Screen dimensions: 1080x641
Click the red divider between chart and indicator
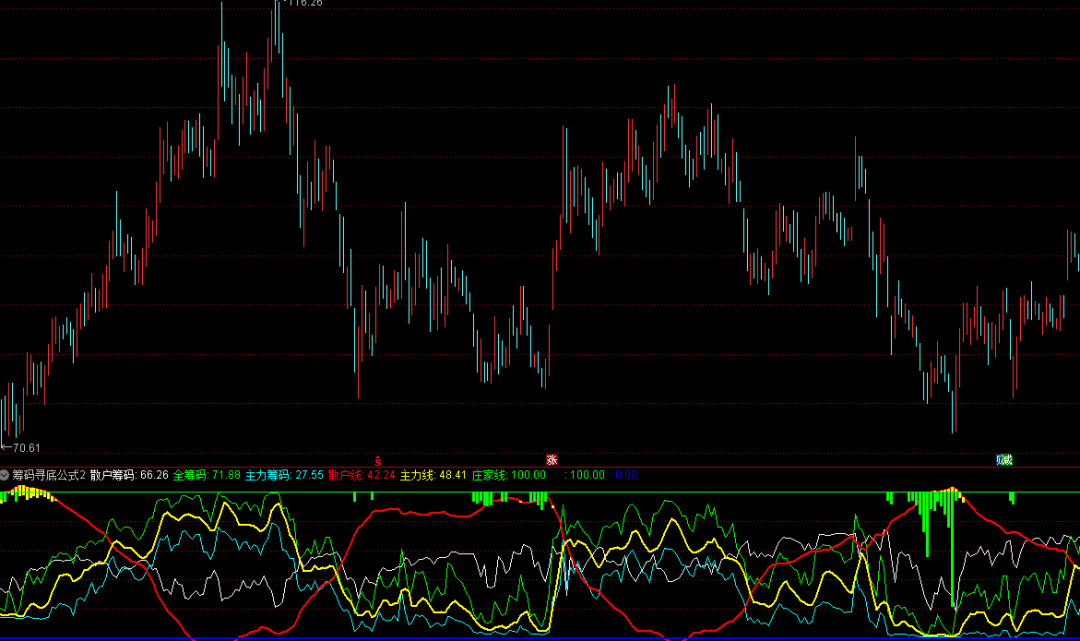click(540, 467)
